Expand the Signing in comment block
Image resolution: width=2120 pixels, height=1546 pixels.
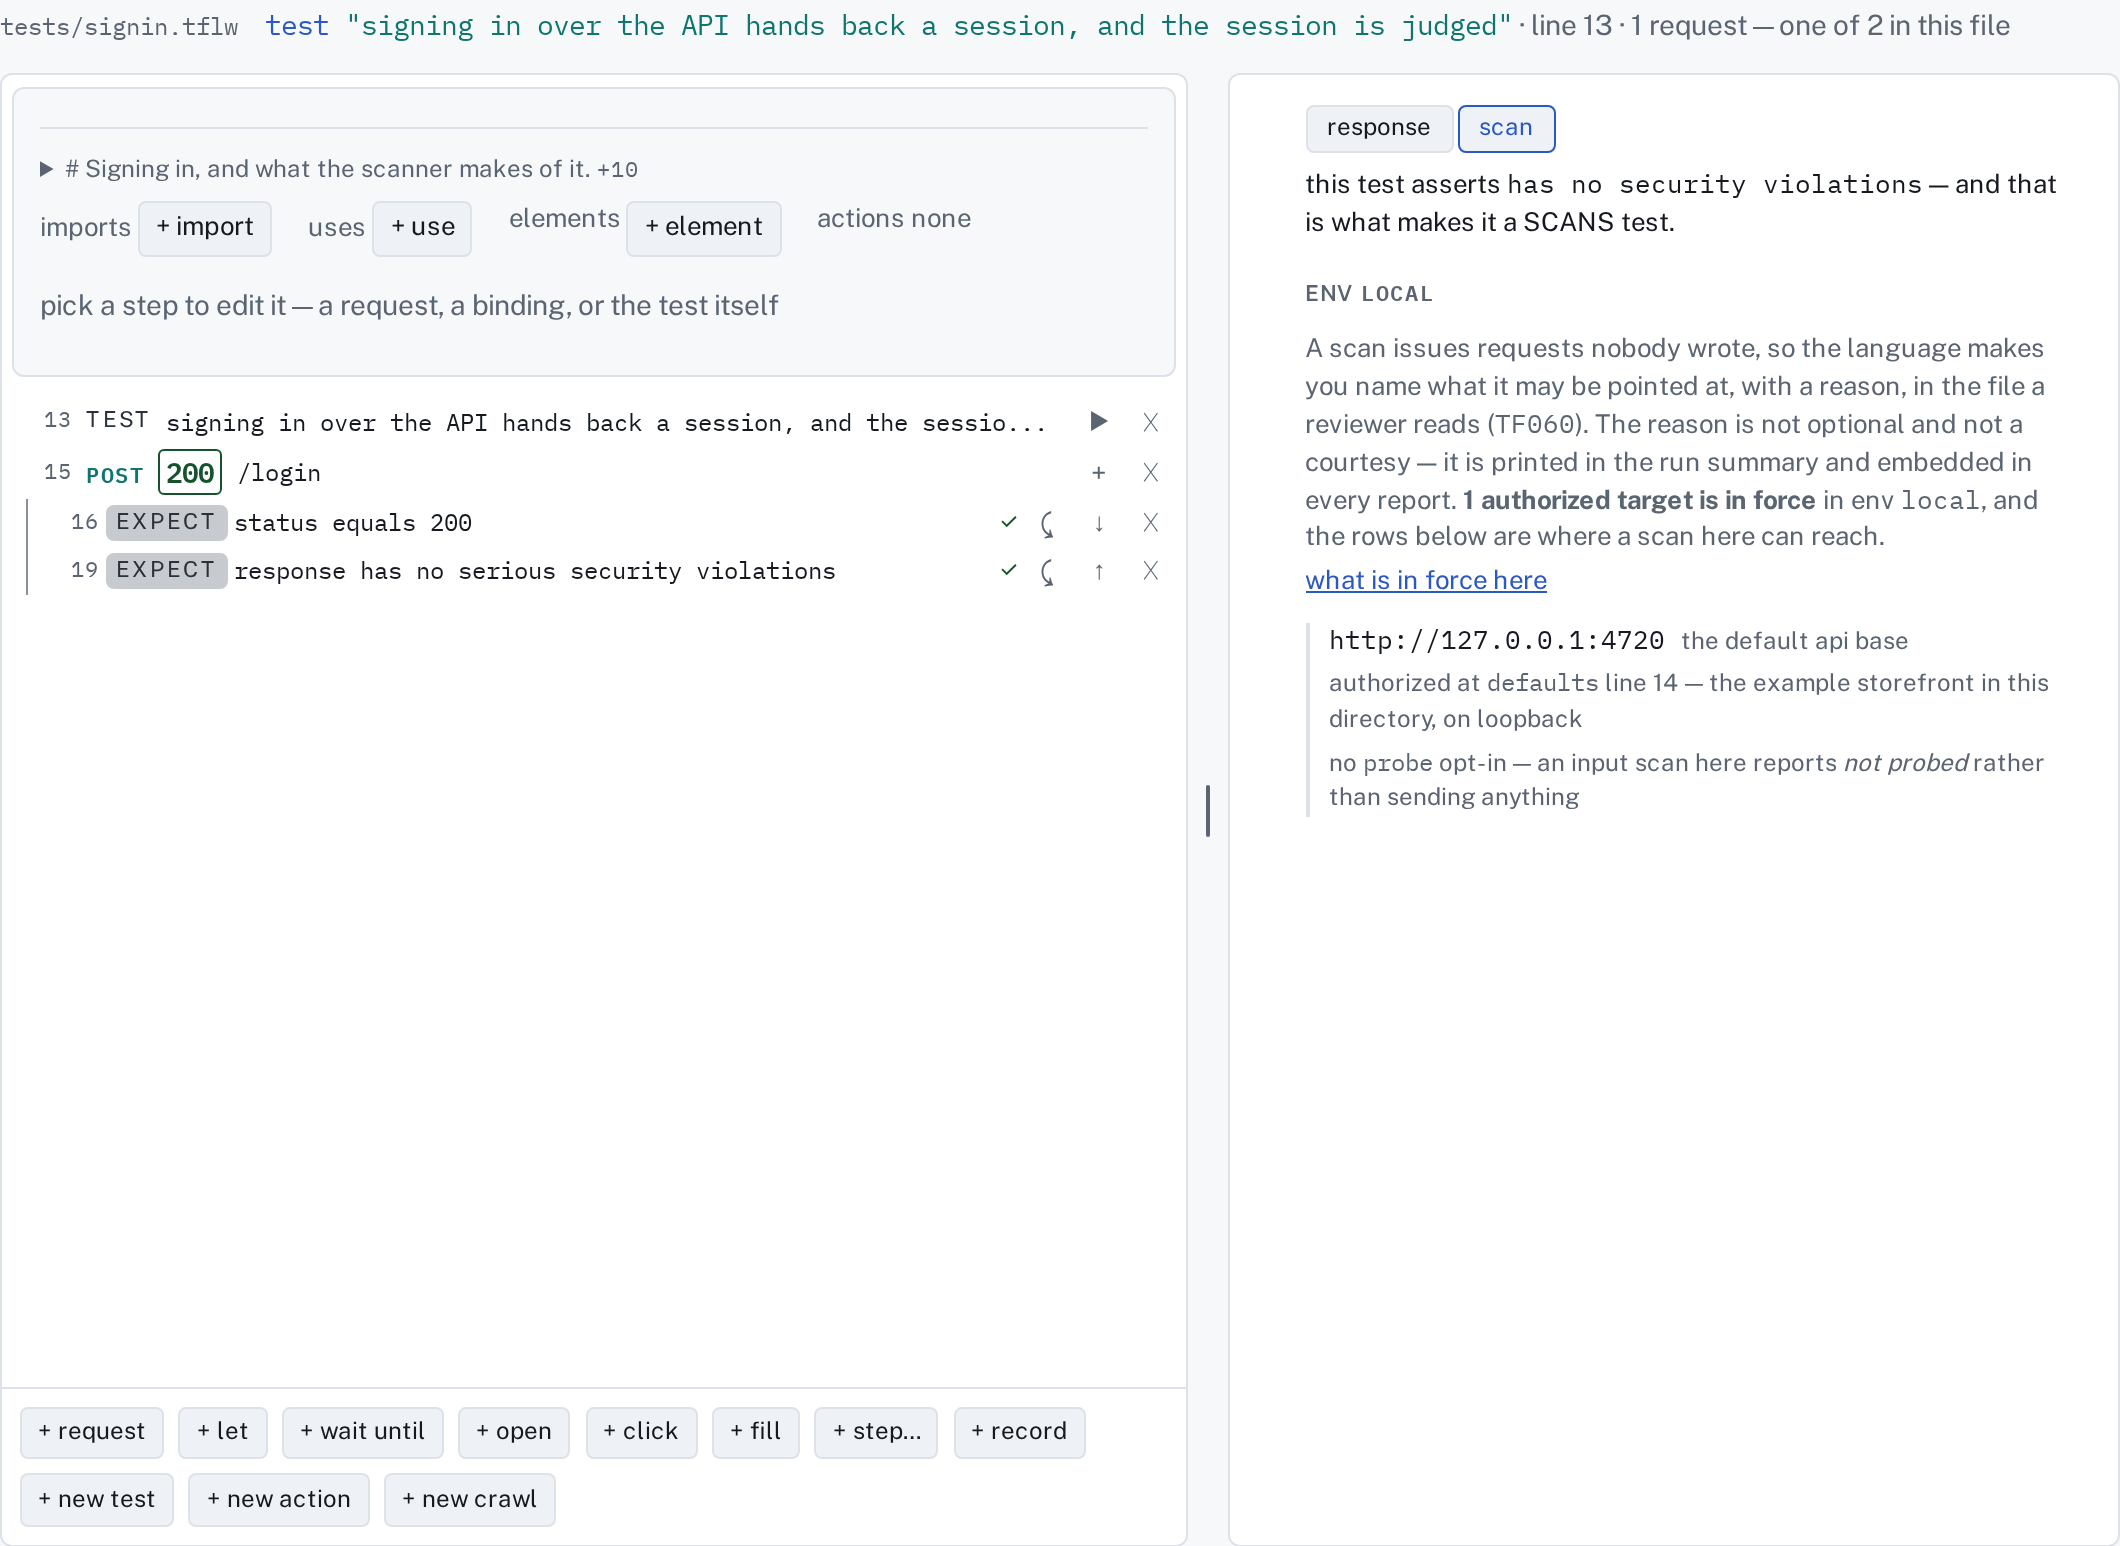pyautogui.click(x=46, y=169)
